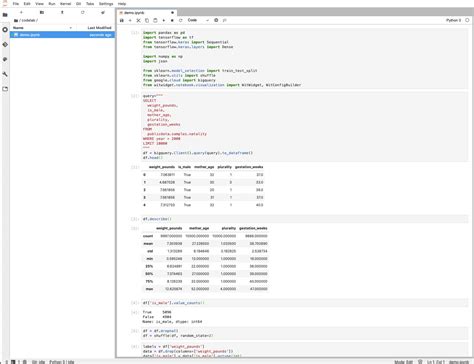
Task: Create a new folder in file browser
Action: [42, 12]
